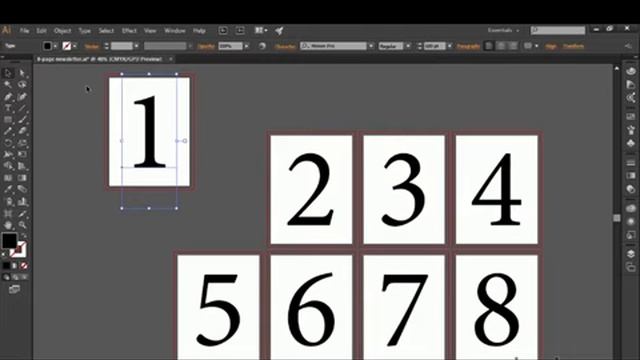Select the Line Segment tool

(x=22, y=108)
